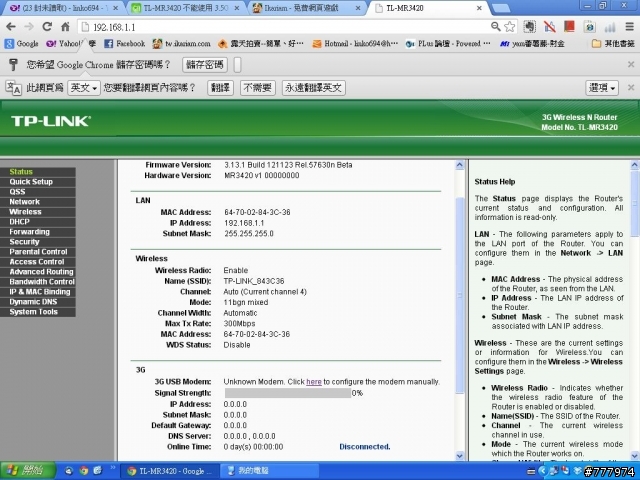640x480 pixels.
Task: Click the help pane scroll up arrow
Action: point(635,165)
